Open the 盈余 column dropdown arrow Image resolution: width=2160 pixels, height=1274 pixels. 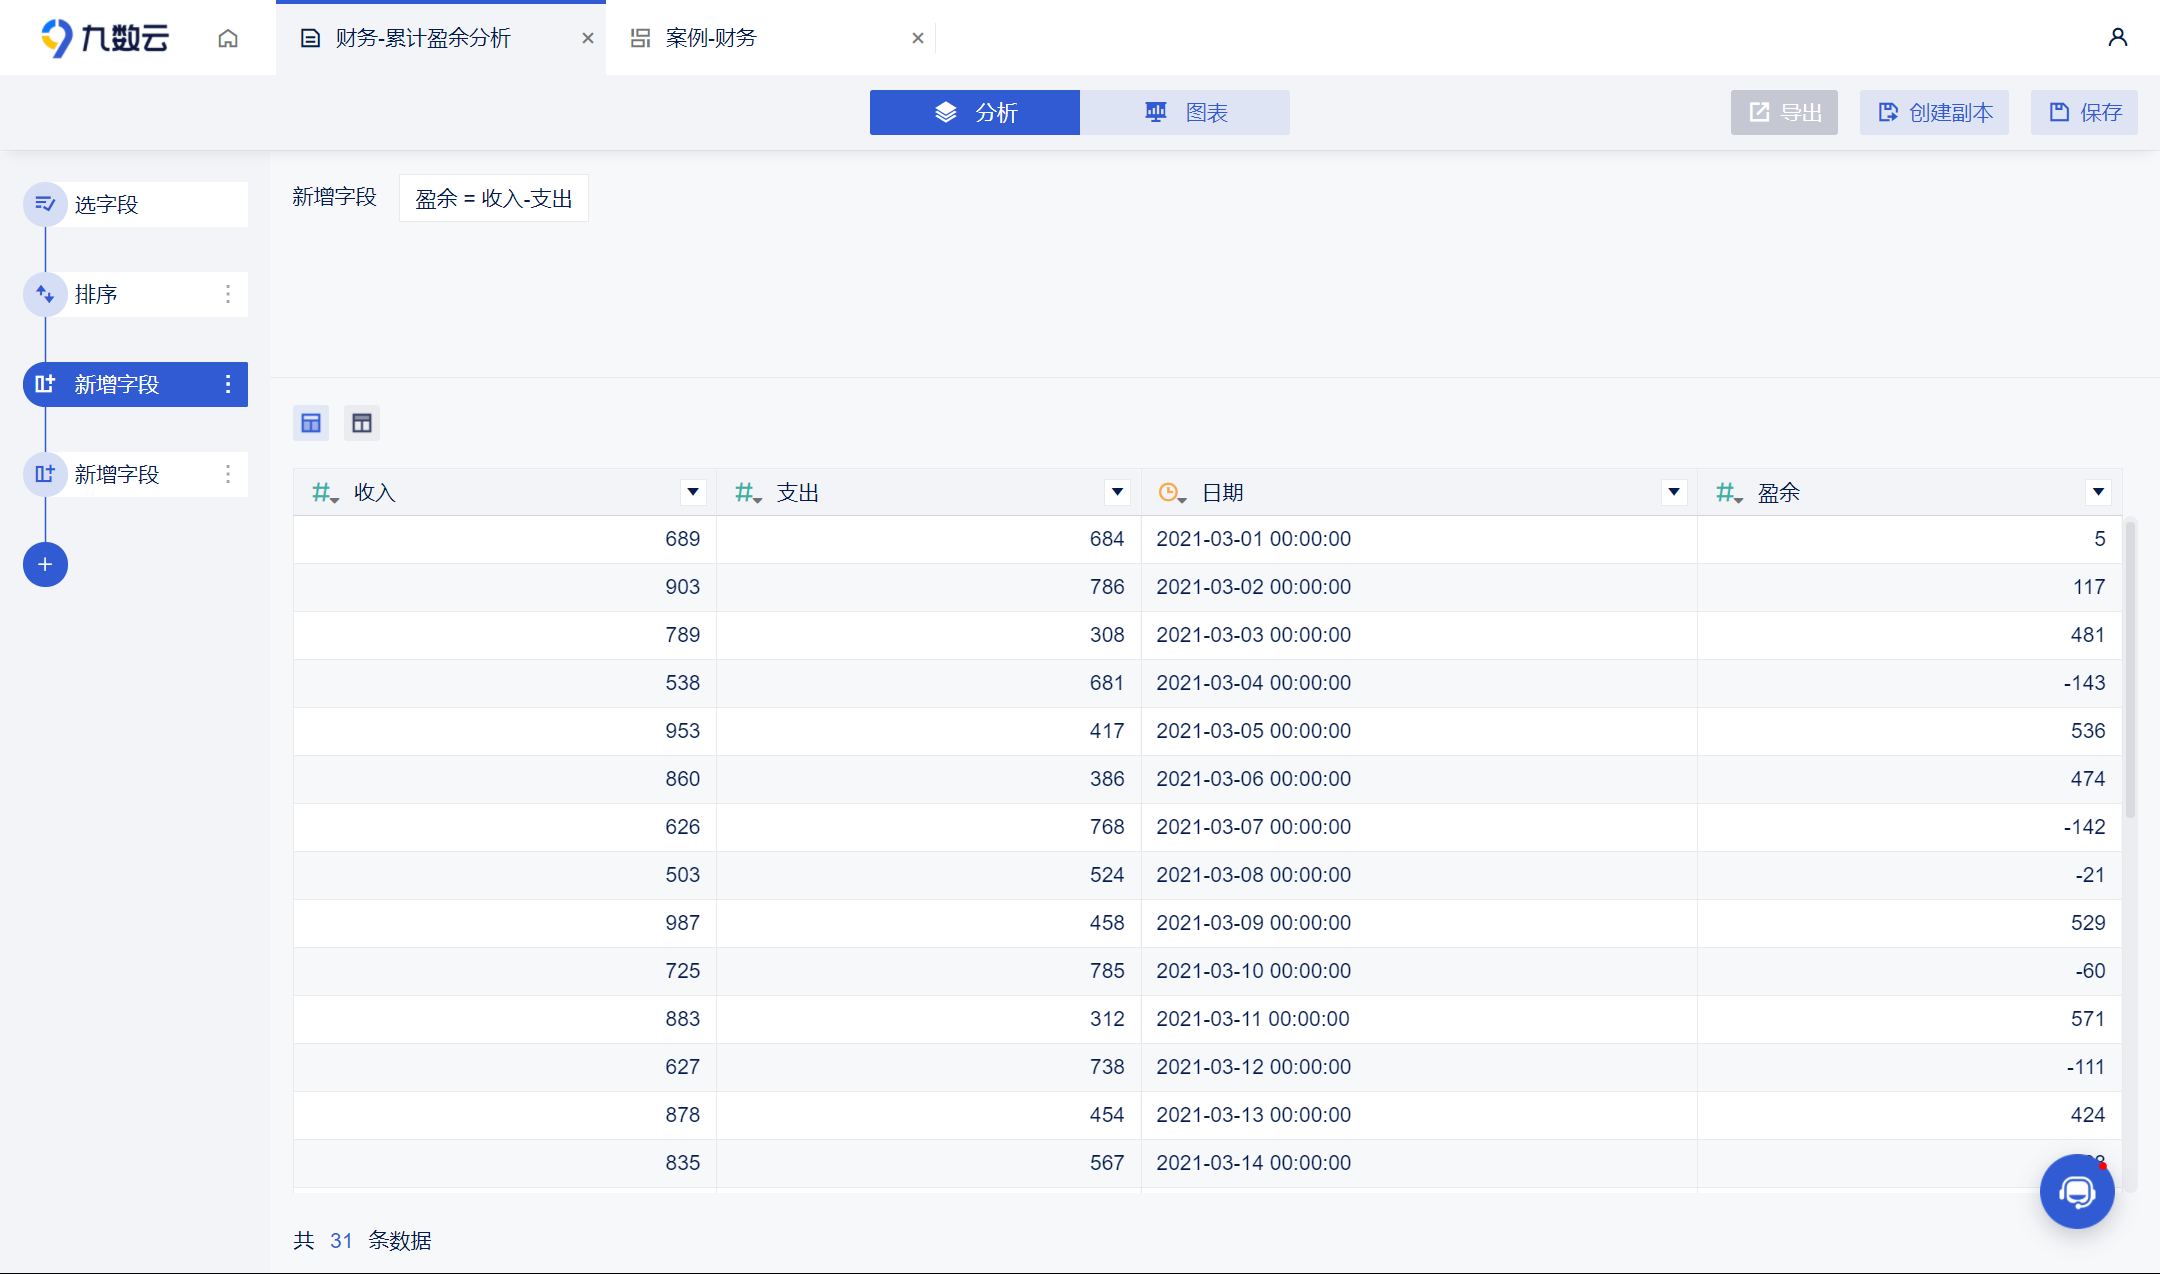(x=2098, y=492)
